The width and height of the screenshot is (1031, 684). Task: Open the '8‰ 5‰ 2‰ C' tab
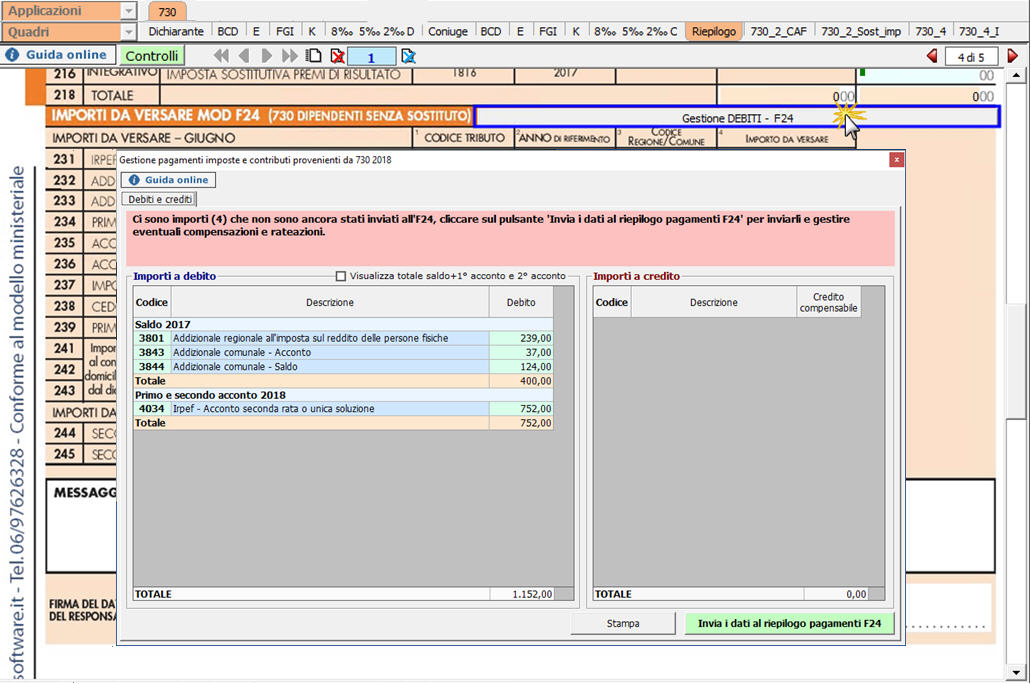pos(635,32)
